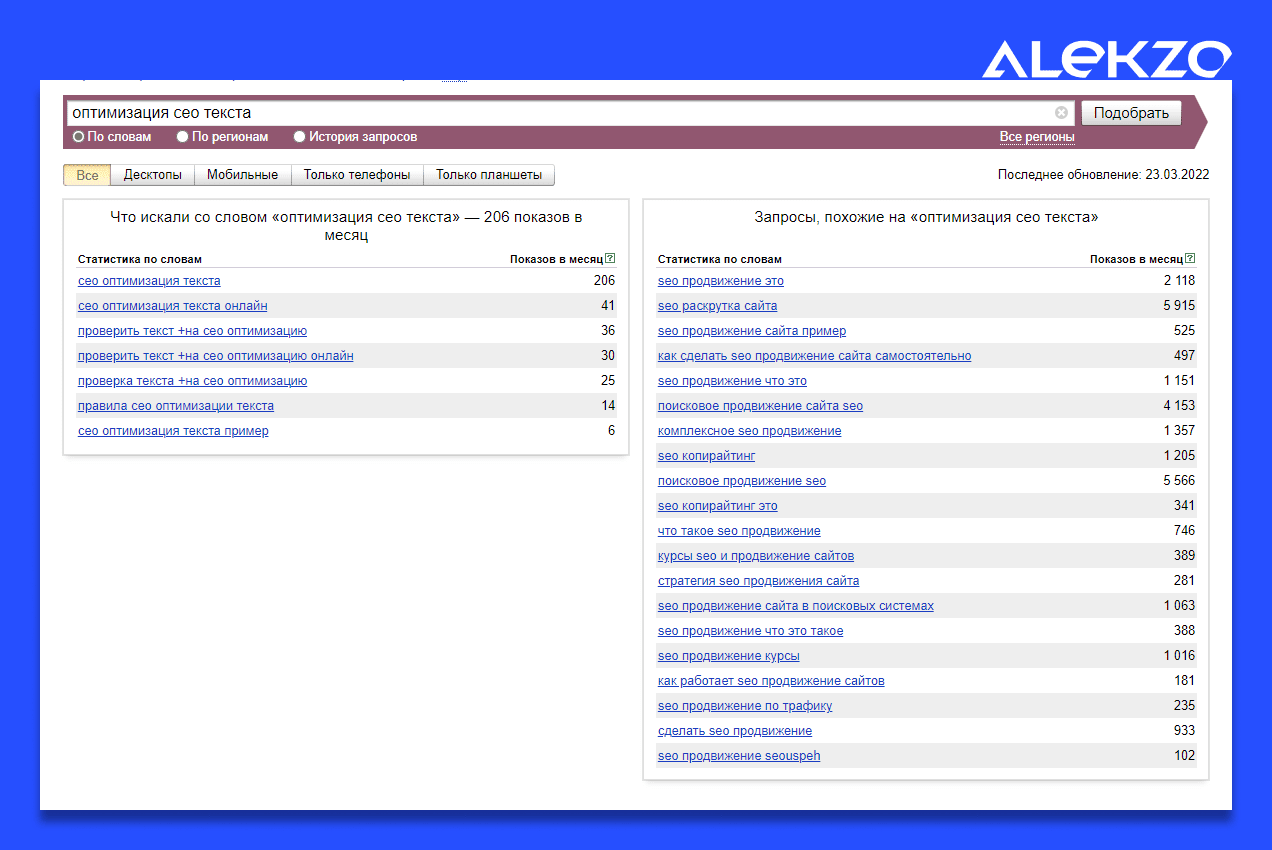Open the сео оптимизация текста онлайн link
1272x850 pixels.
[x=173, y=306]
